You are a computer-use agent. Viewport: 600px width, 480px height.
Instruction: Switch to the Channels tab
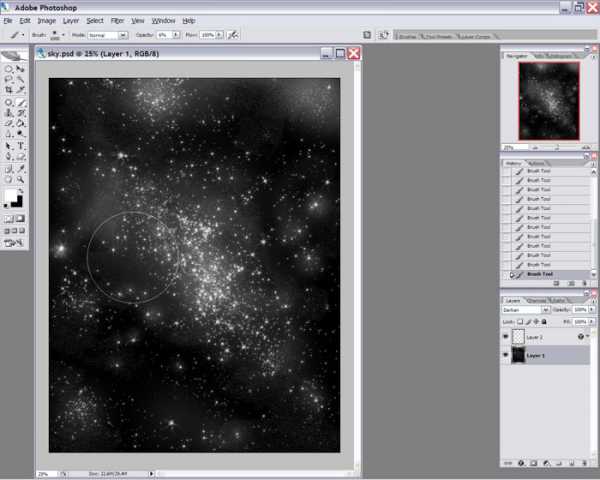pyautogui.click(x=537, y=299)
